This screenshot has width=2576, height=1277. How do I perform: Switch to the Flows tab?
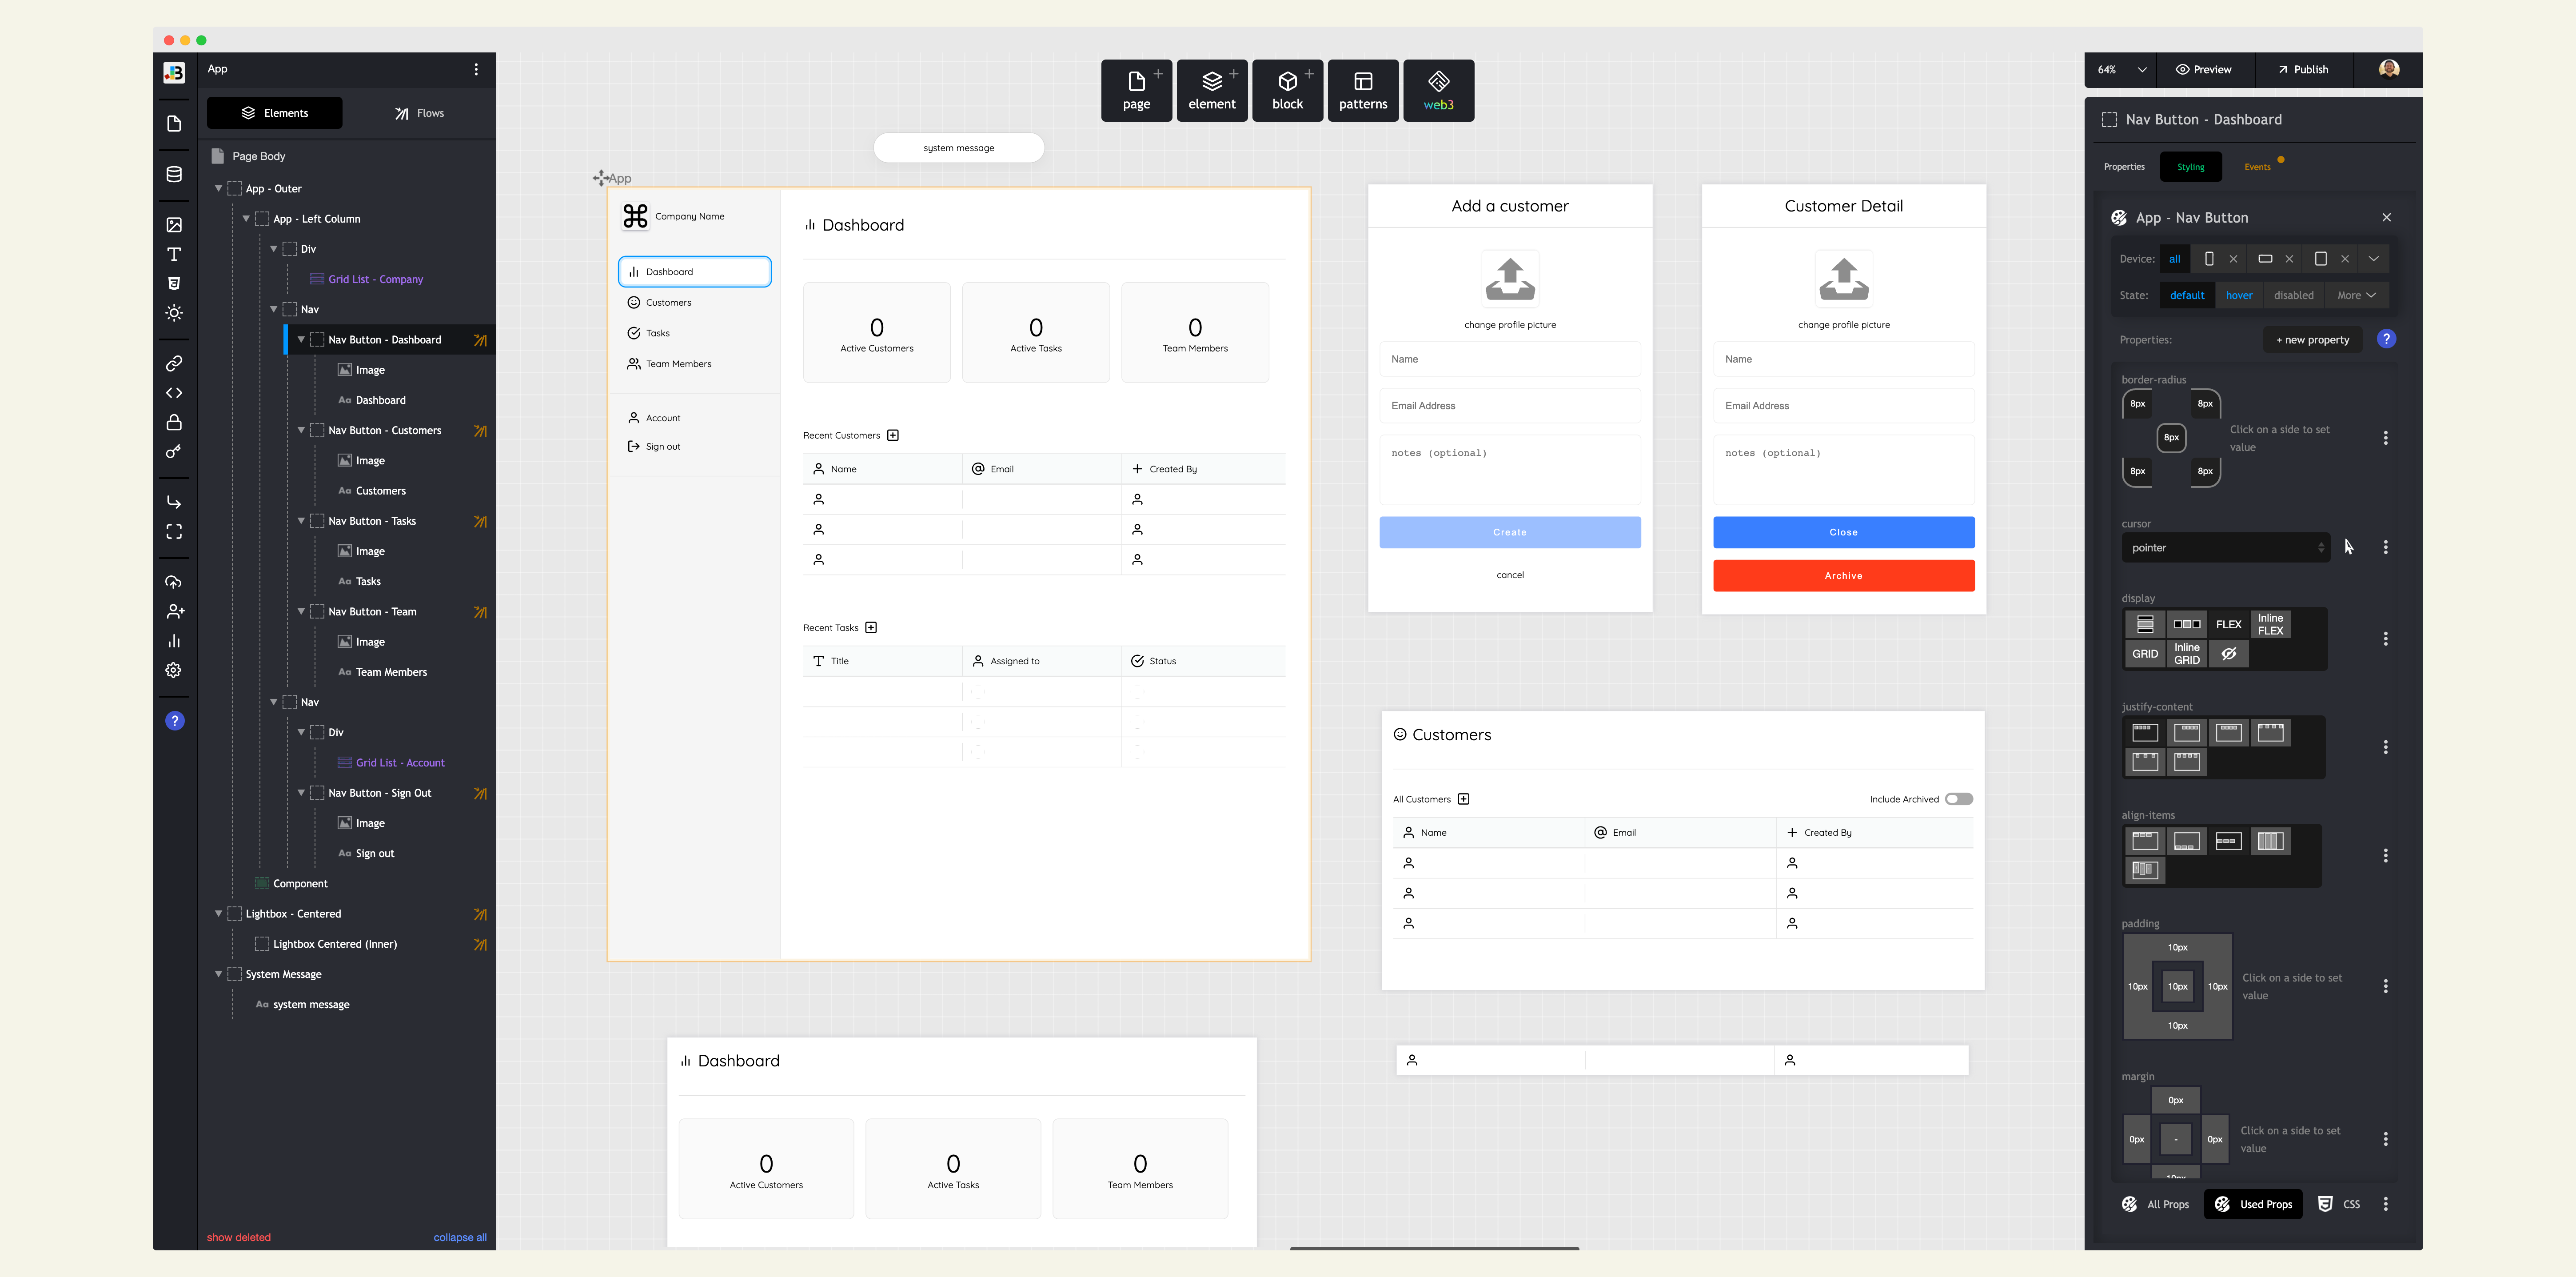(x=419, y=113)
